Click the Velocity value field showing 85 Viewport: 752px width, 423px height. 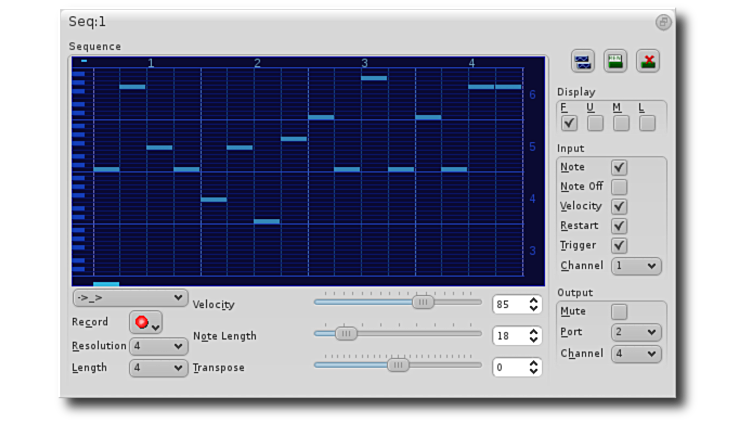509,305
